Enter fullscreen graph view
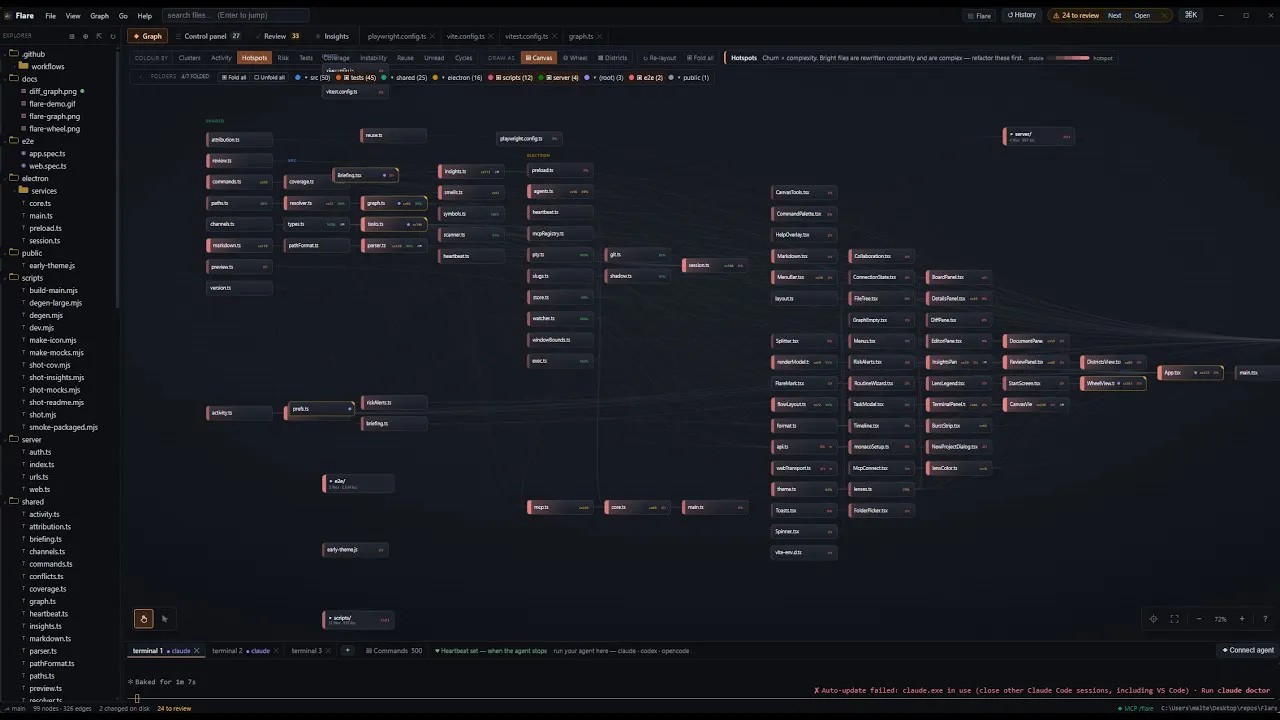 (x=1174, y=619)
